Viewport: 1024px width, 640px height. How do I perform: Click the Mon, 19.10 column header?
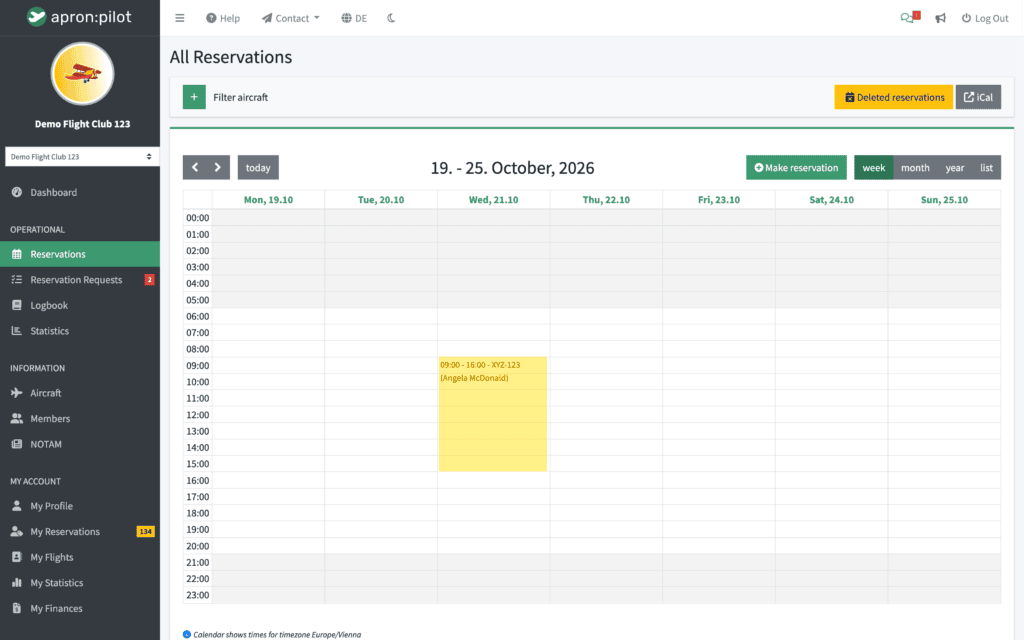coord(268,200)
